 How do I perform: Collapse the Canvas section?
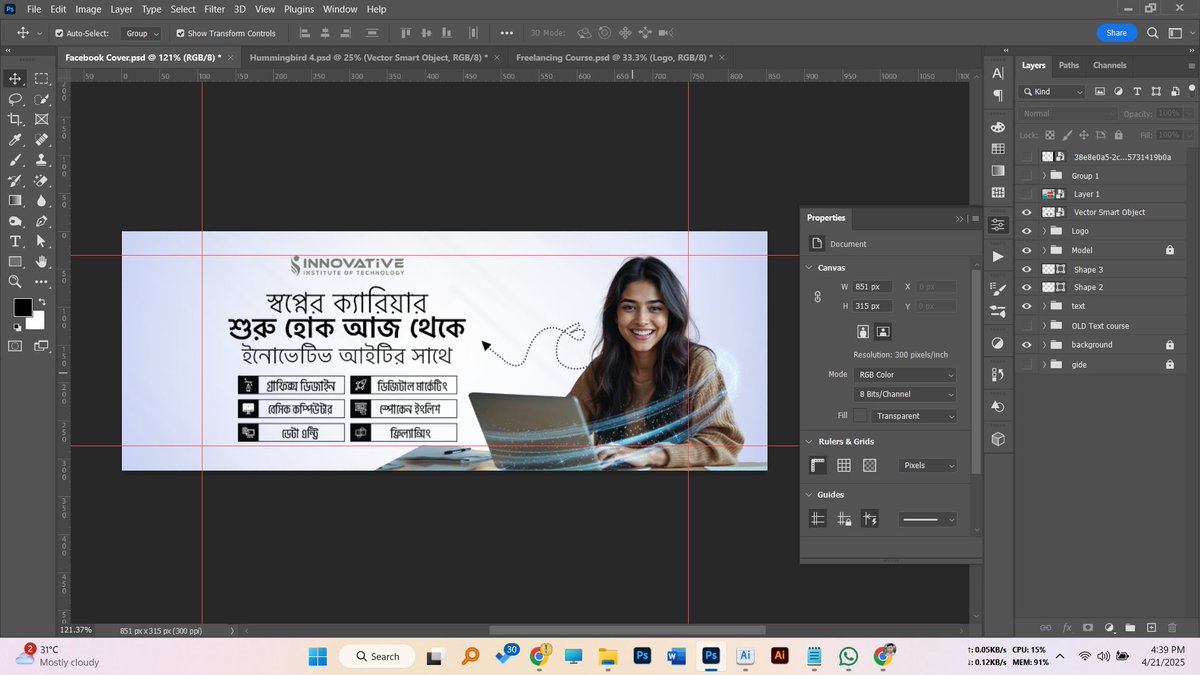tap(809, 268)
